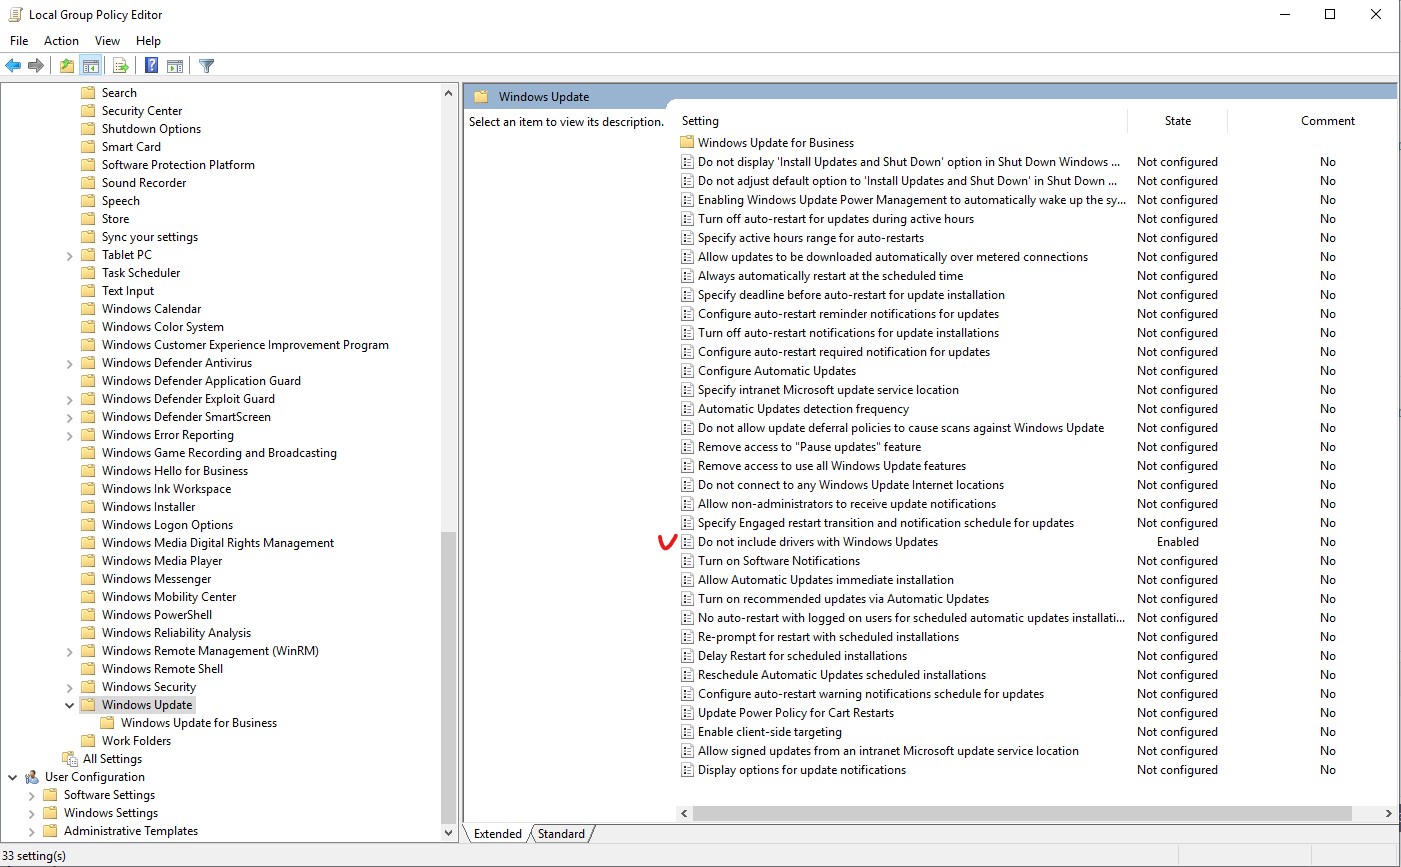Select the Windows Installer tree item
Screen dimensions: 1401x867
148,507
